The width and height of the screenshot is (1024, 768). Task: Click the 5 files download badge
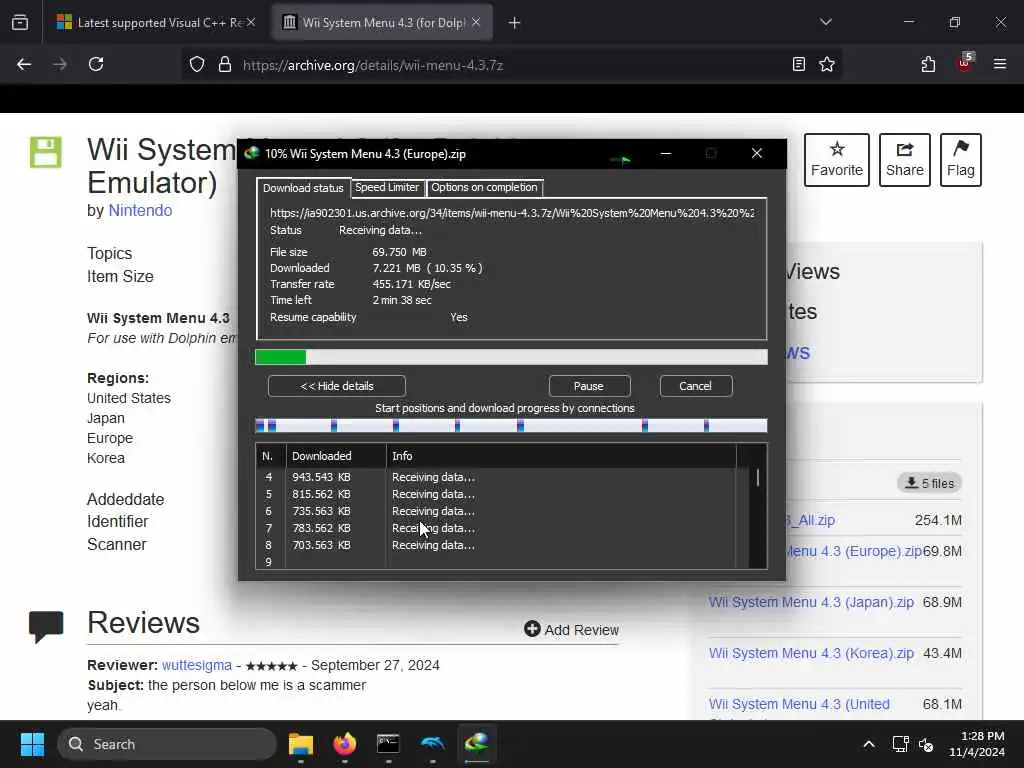point(929,483)
